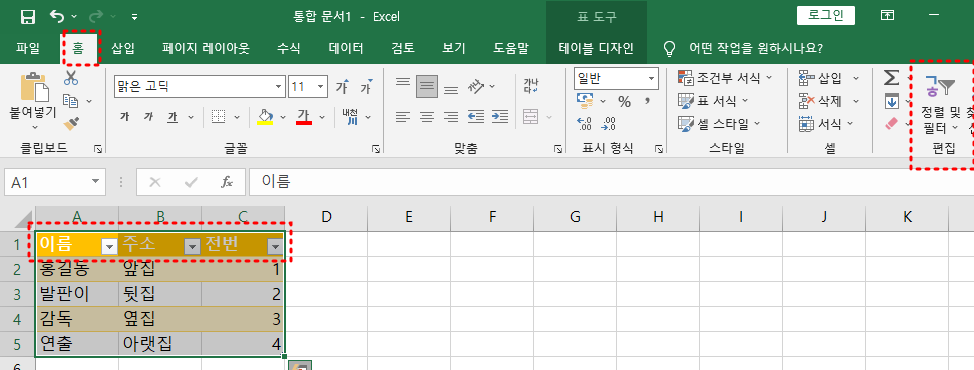Open the font size 11 combo box
This screenshot has width=974, height=370.
(308, 87)
